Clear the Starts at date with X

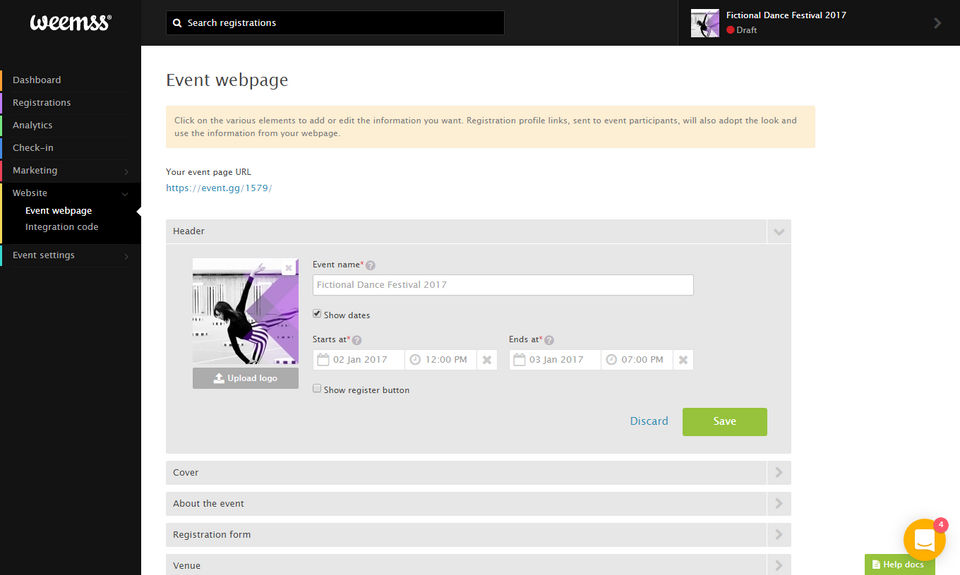point(487,360)
